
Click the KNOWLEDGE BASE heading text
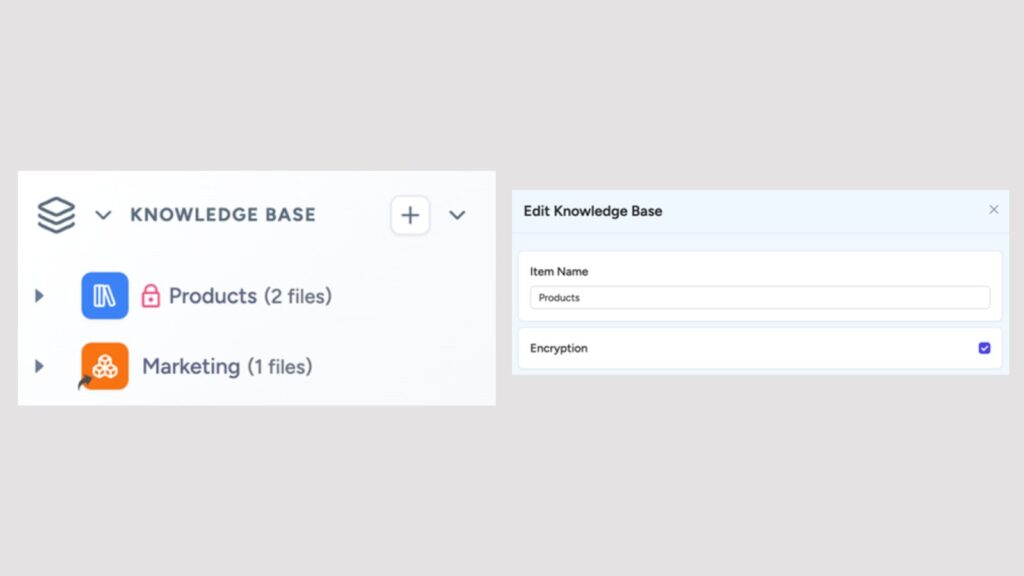tap(223, 215)
